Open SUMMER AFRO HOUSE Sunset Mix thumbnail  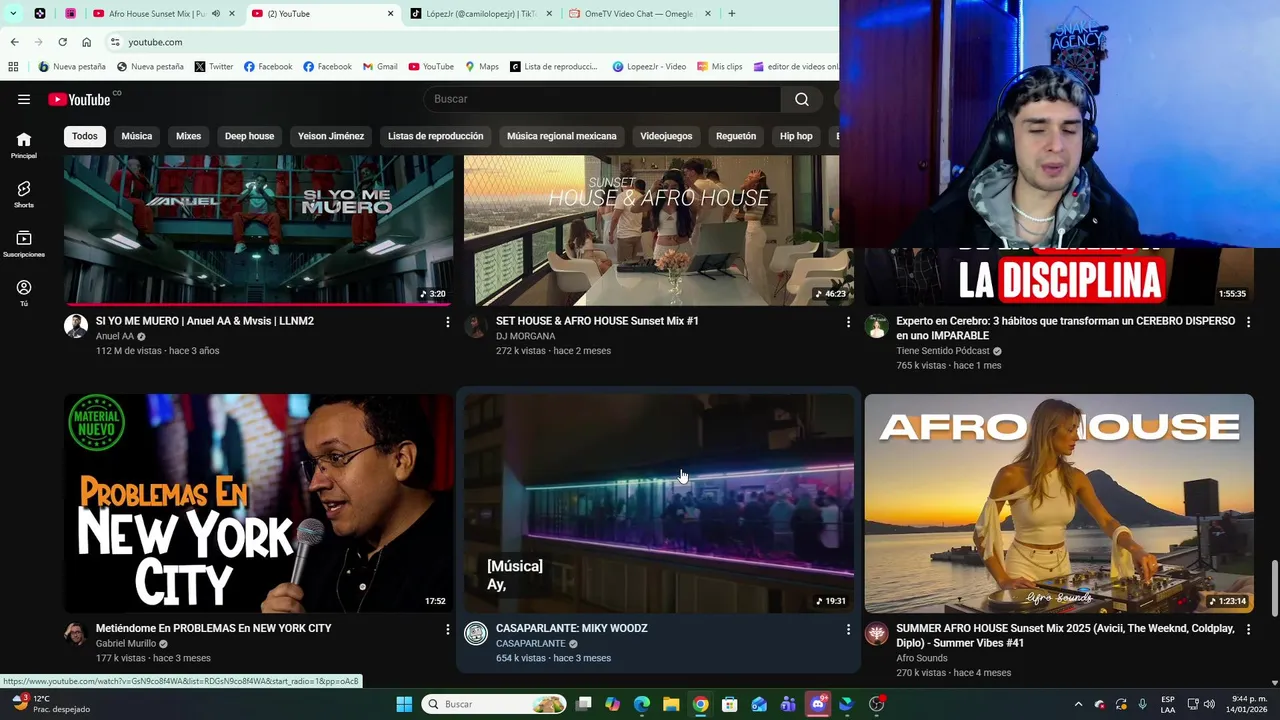coord(1058,503)
